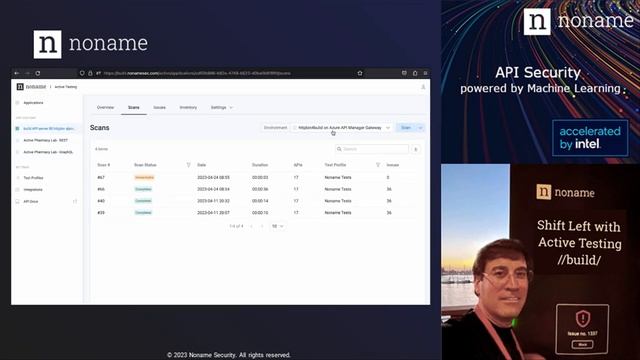Click the Completed badge of scan #66
The image size is (640, 360).
[x=143, y=189]
